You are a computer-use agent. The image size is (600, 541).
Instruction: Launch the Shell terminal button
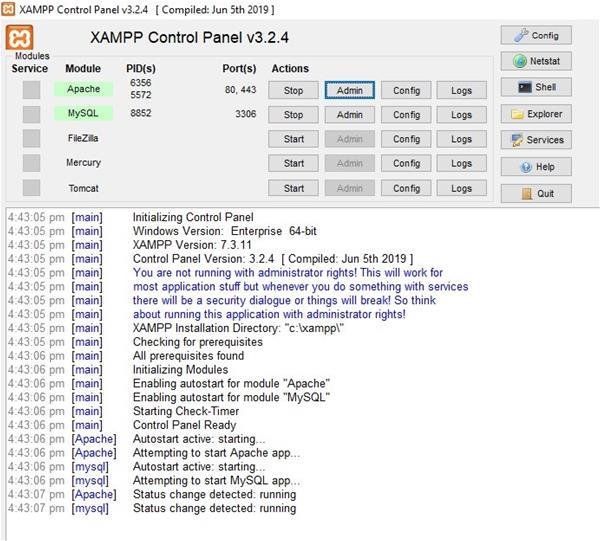[x=536, y=87]
